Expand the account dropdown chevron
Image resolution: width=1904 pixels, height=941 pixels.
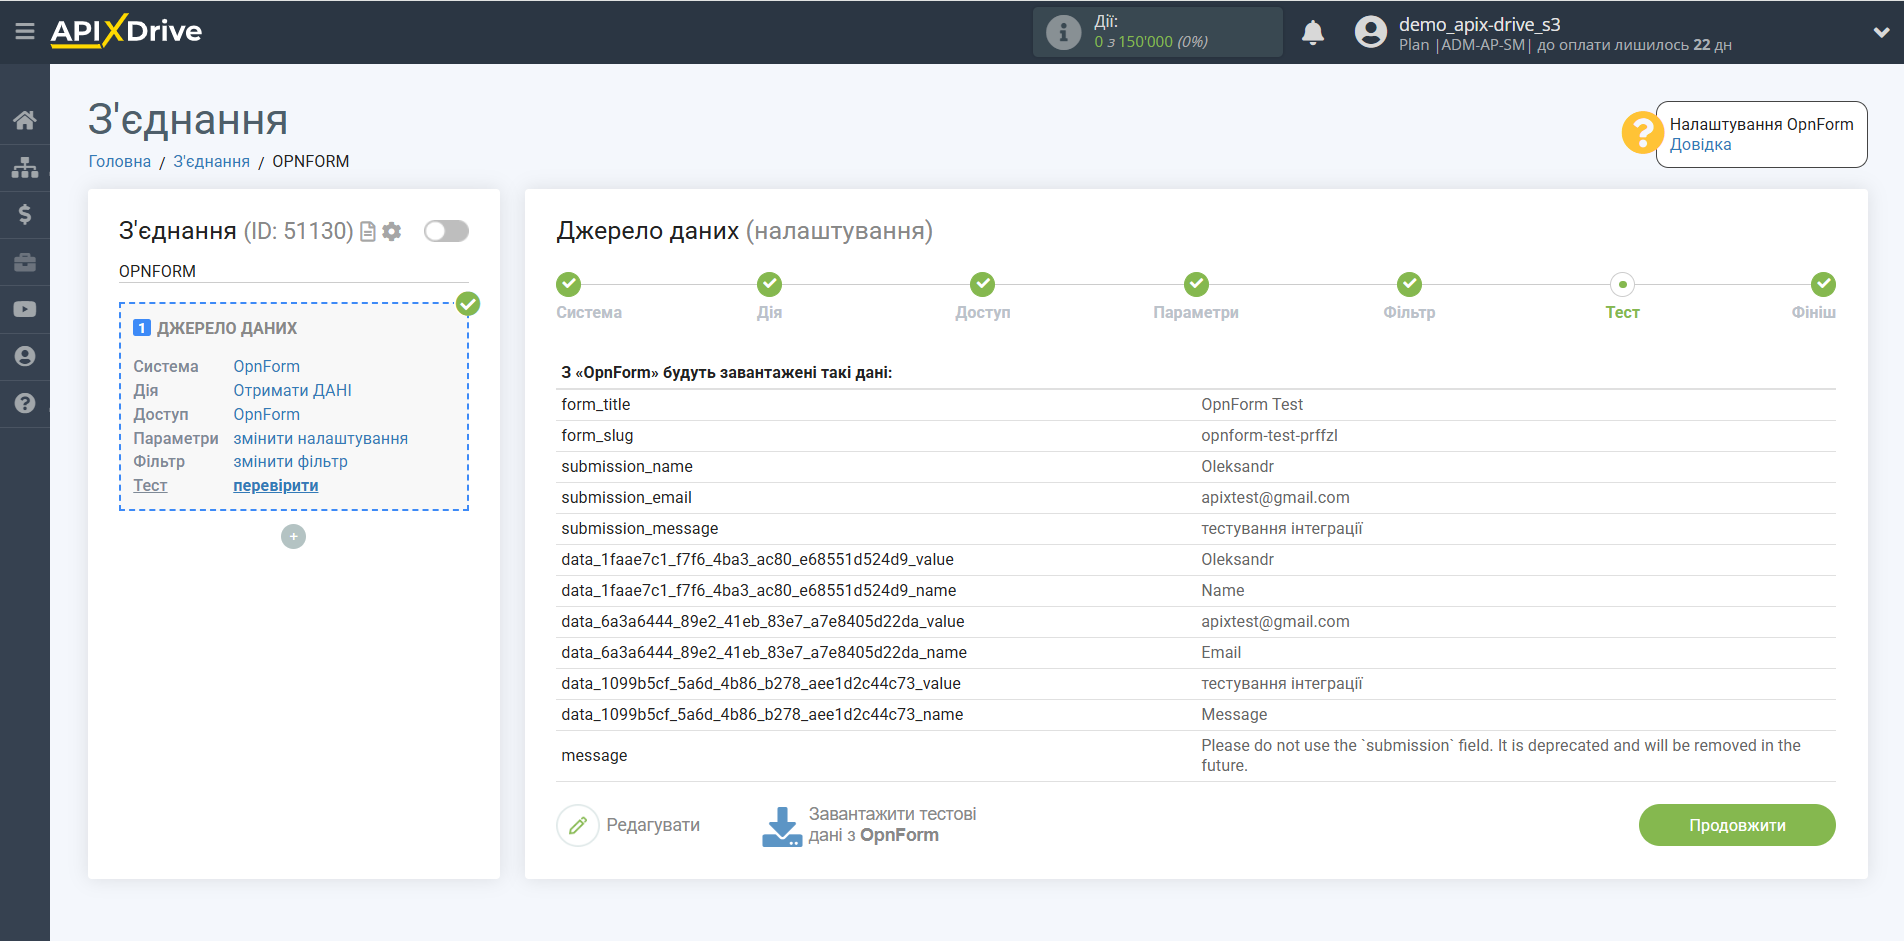click(1881, 32)
